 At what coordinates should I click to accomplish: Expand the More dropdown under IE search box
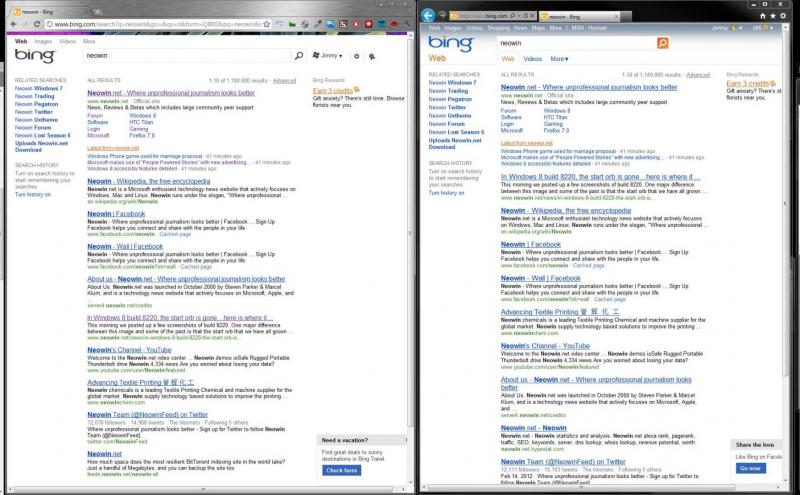pyautogui.click(x=559, y=59)
